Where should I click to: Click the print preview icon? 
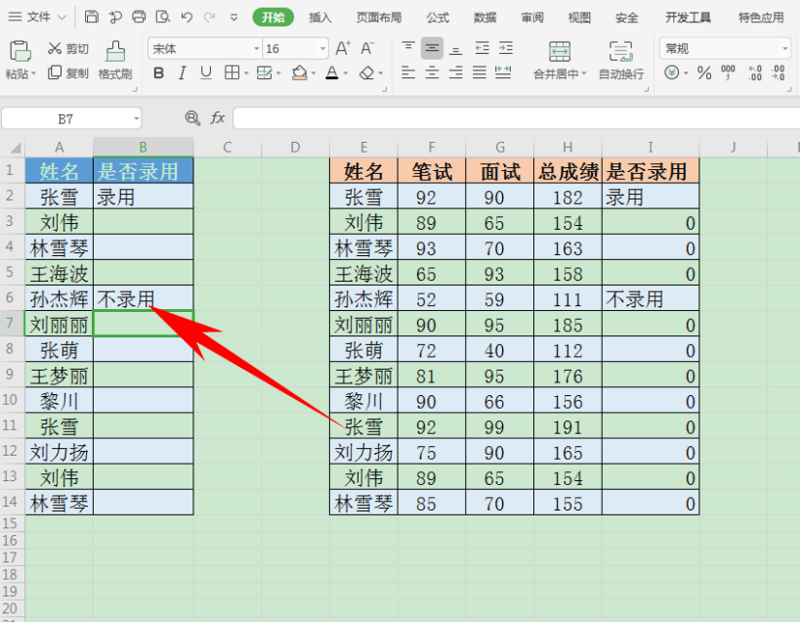162,17
